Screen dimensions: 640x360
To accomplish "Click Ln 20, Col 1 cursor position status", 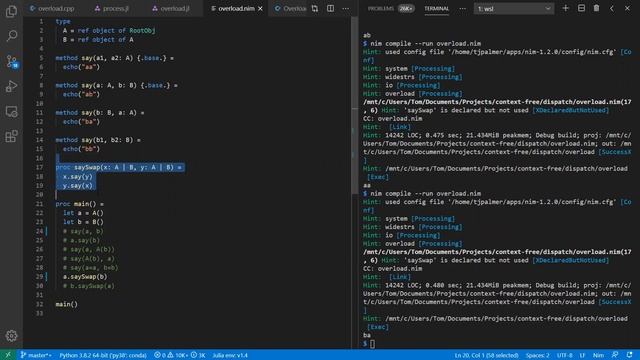I will click(x=486, y=355).
